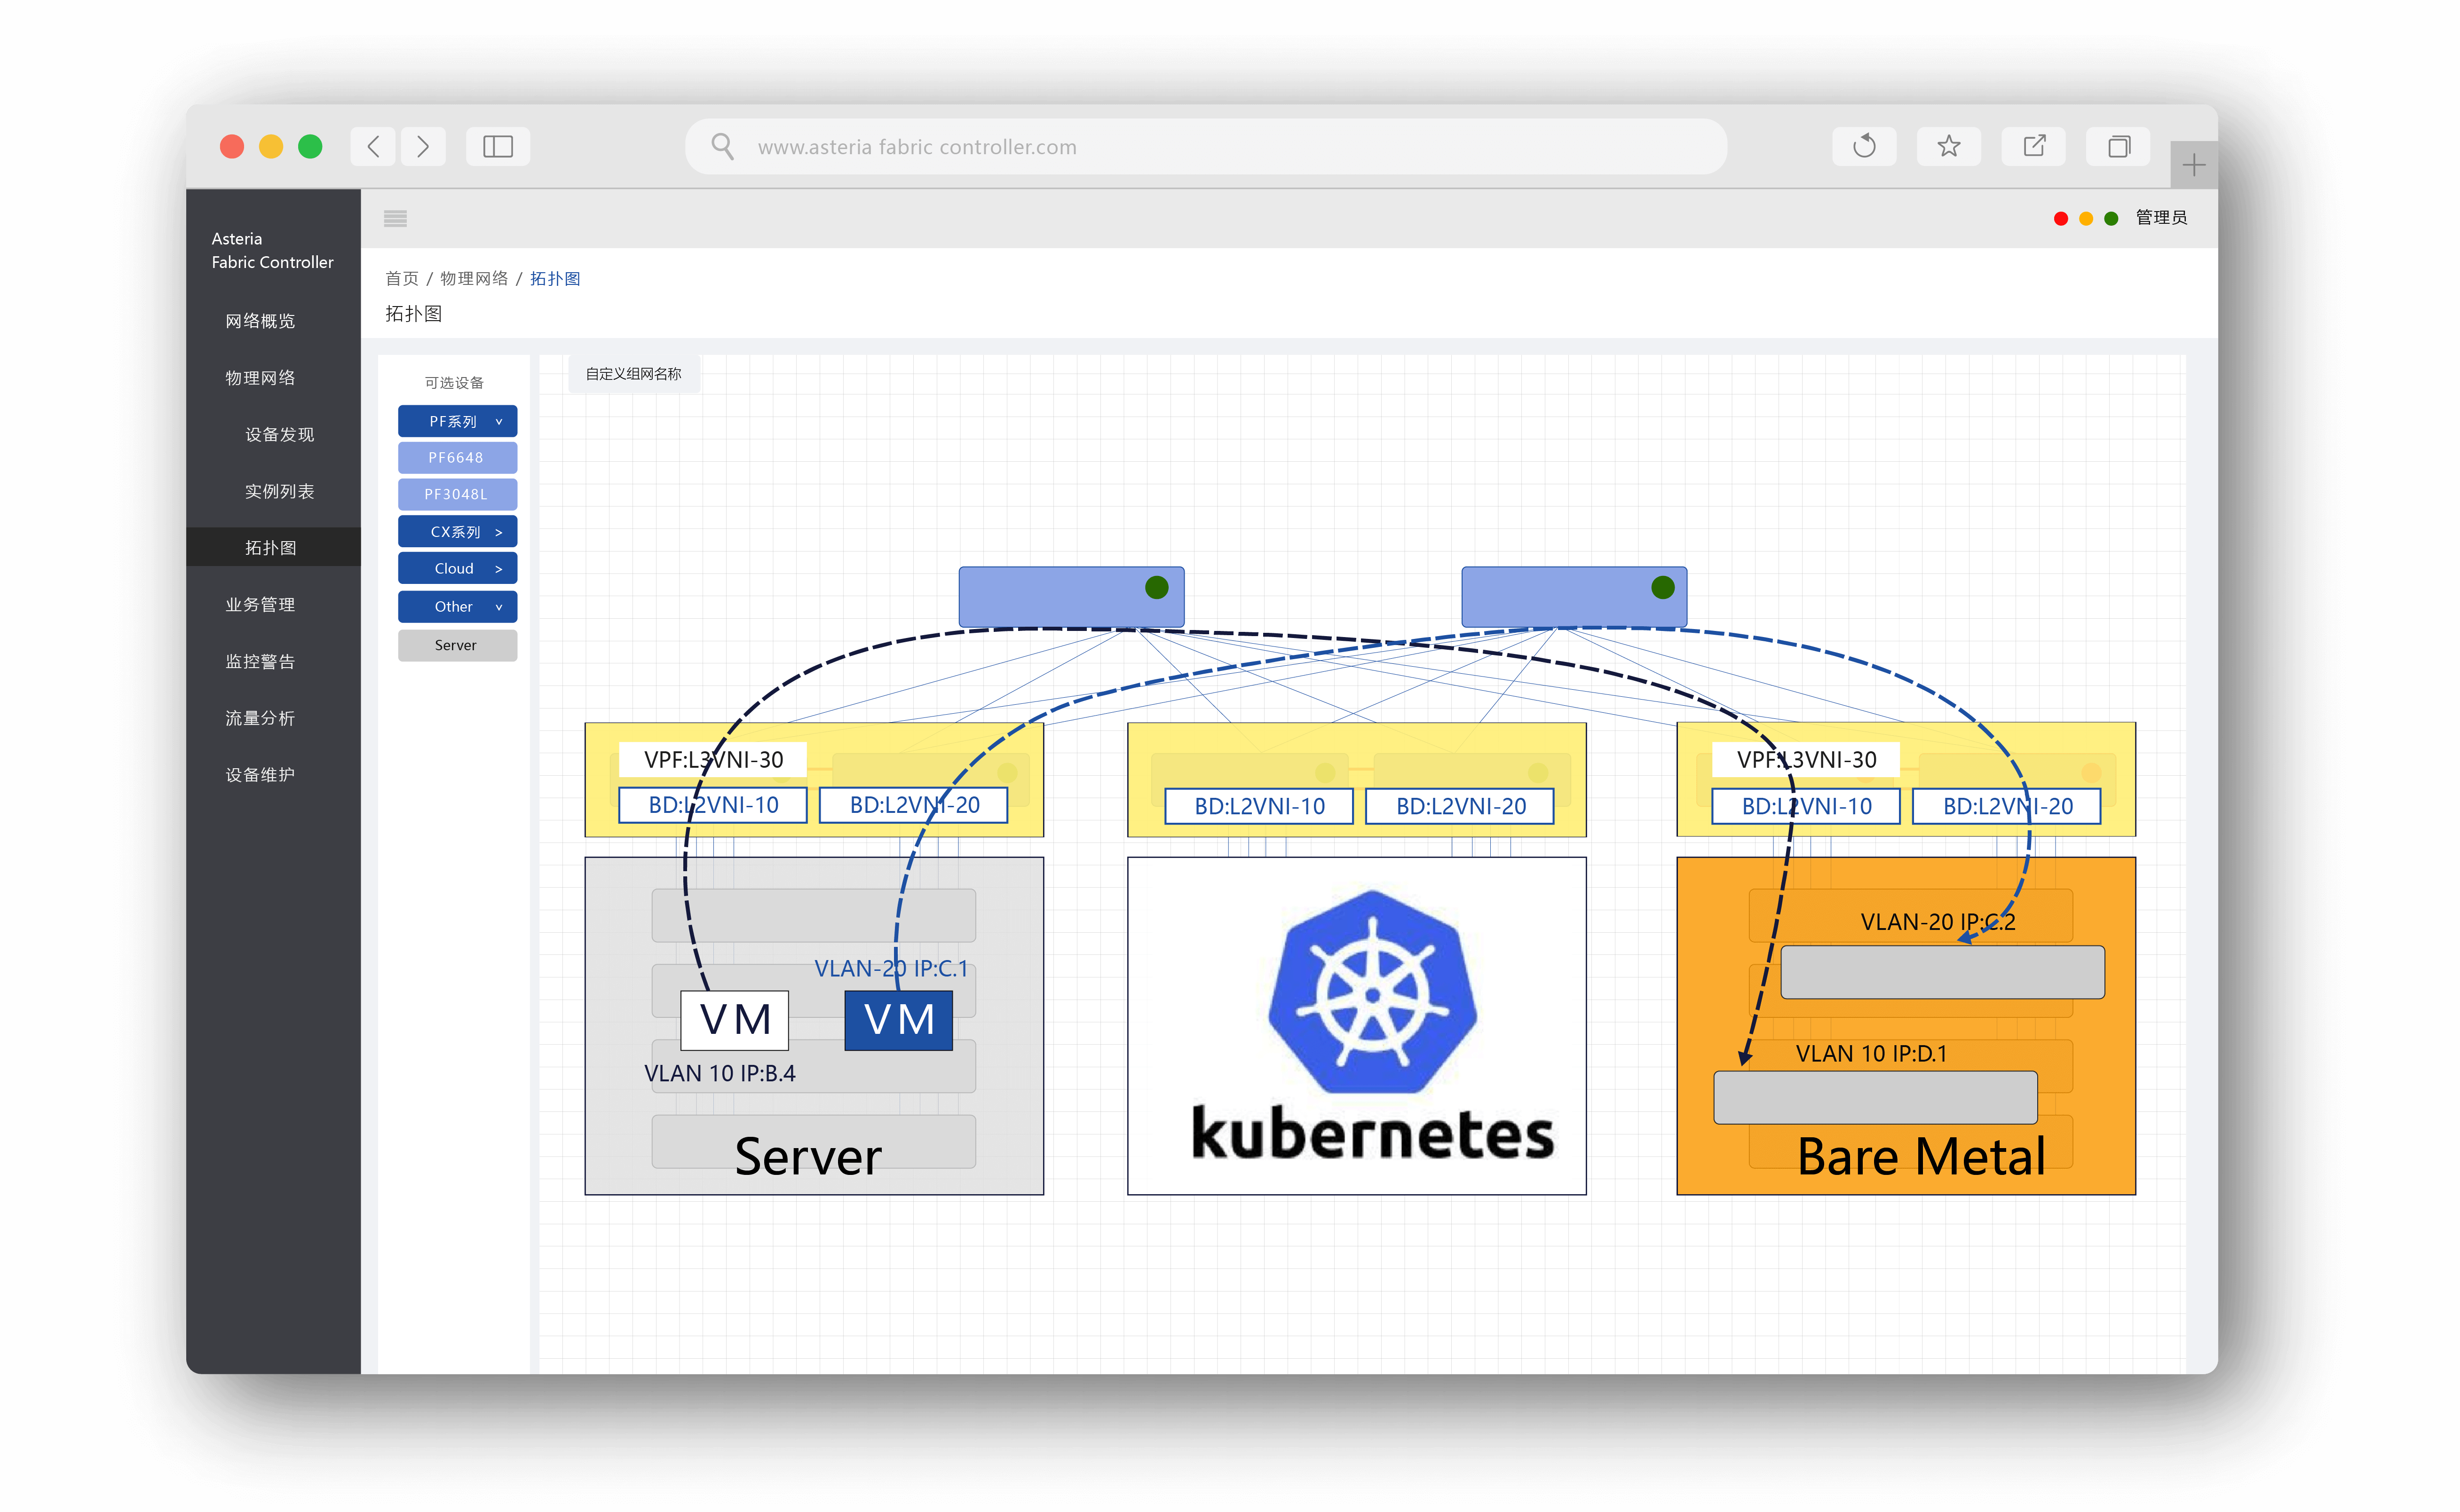Open 实例列表 submenu item
The height and width of the screenshot is (1512, 2460).
coord(280,491)
